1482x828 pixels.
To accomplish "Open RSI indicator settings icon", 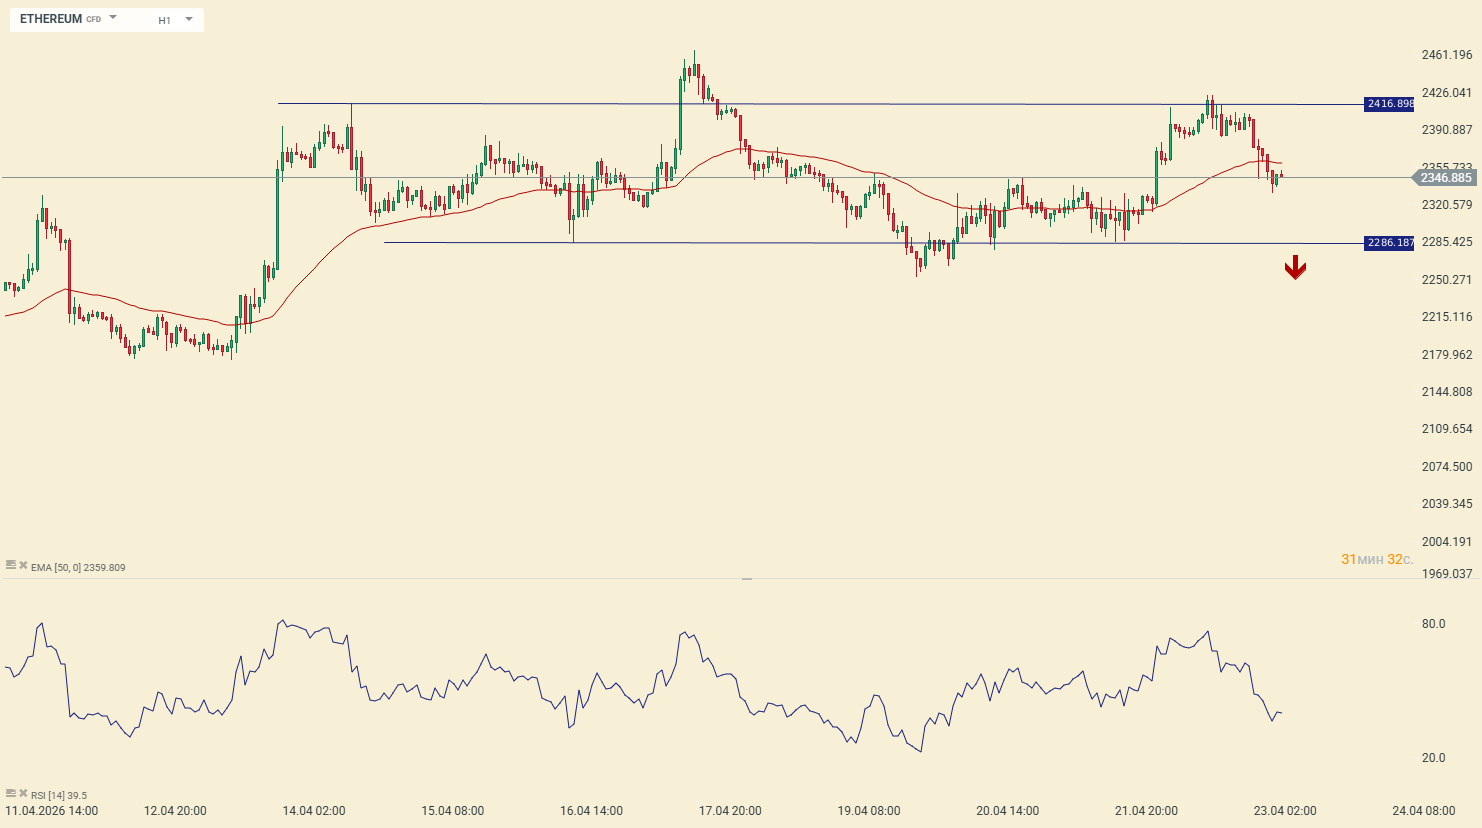I will point(11,794).
